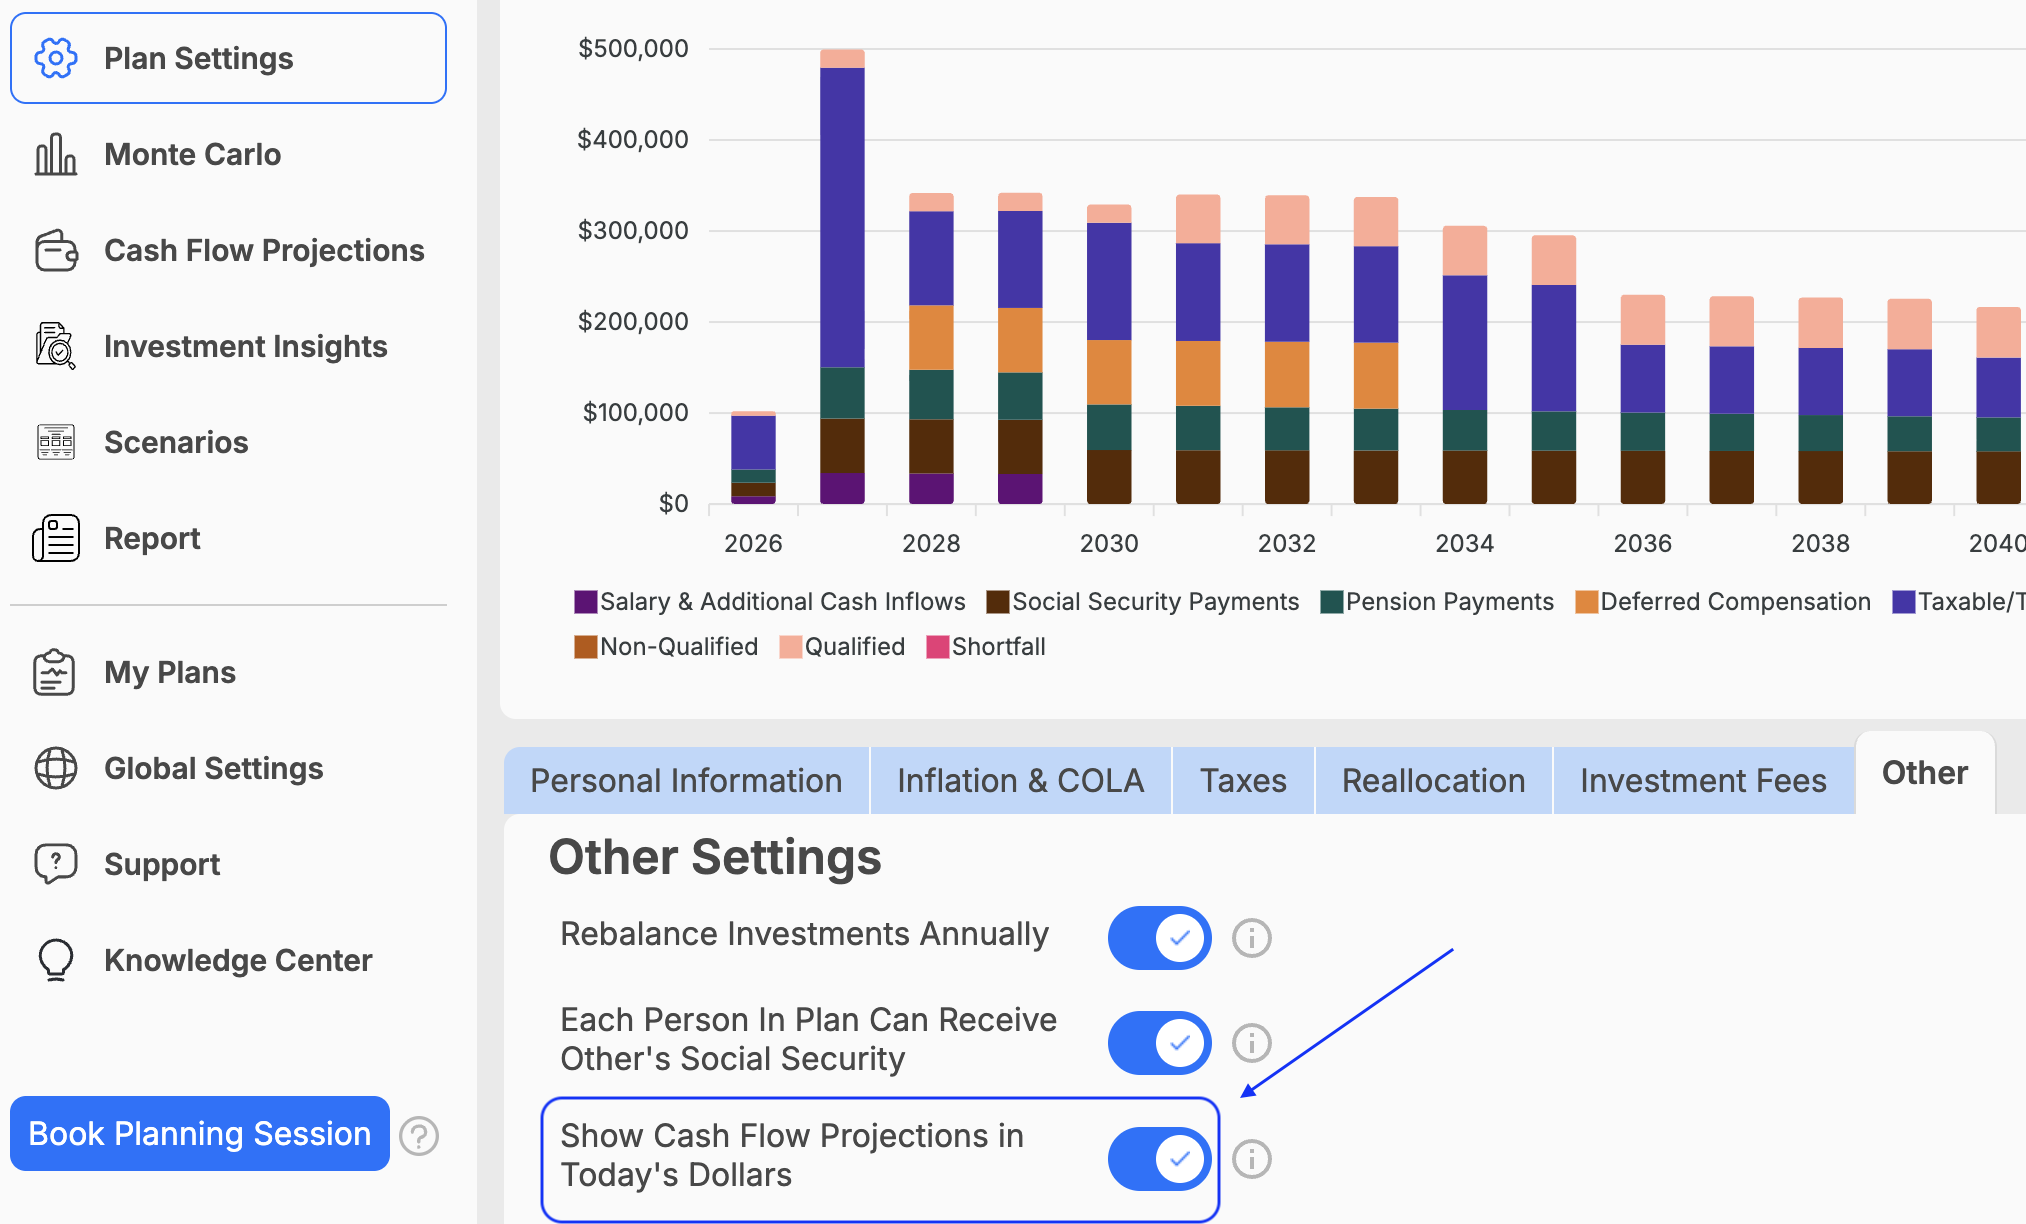Click the Knowledge Center lightbulb icon
The width and height of the screenshot is (2026, 1224).
[56, 960]
